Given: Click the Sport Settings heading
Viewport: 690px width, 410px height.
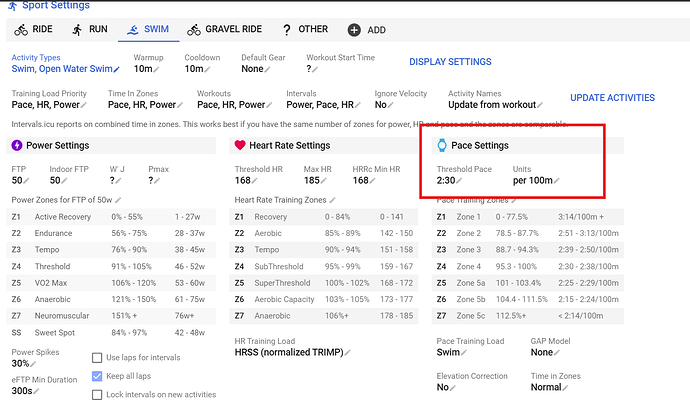Looking at the screenshot, I should point(55,5).
